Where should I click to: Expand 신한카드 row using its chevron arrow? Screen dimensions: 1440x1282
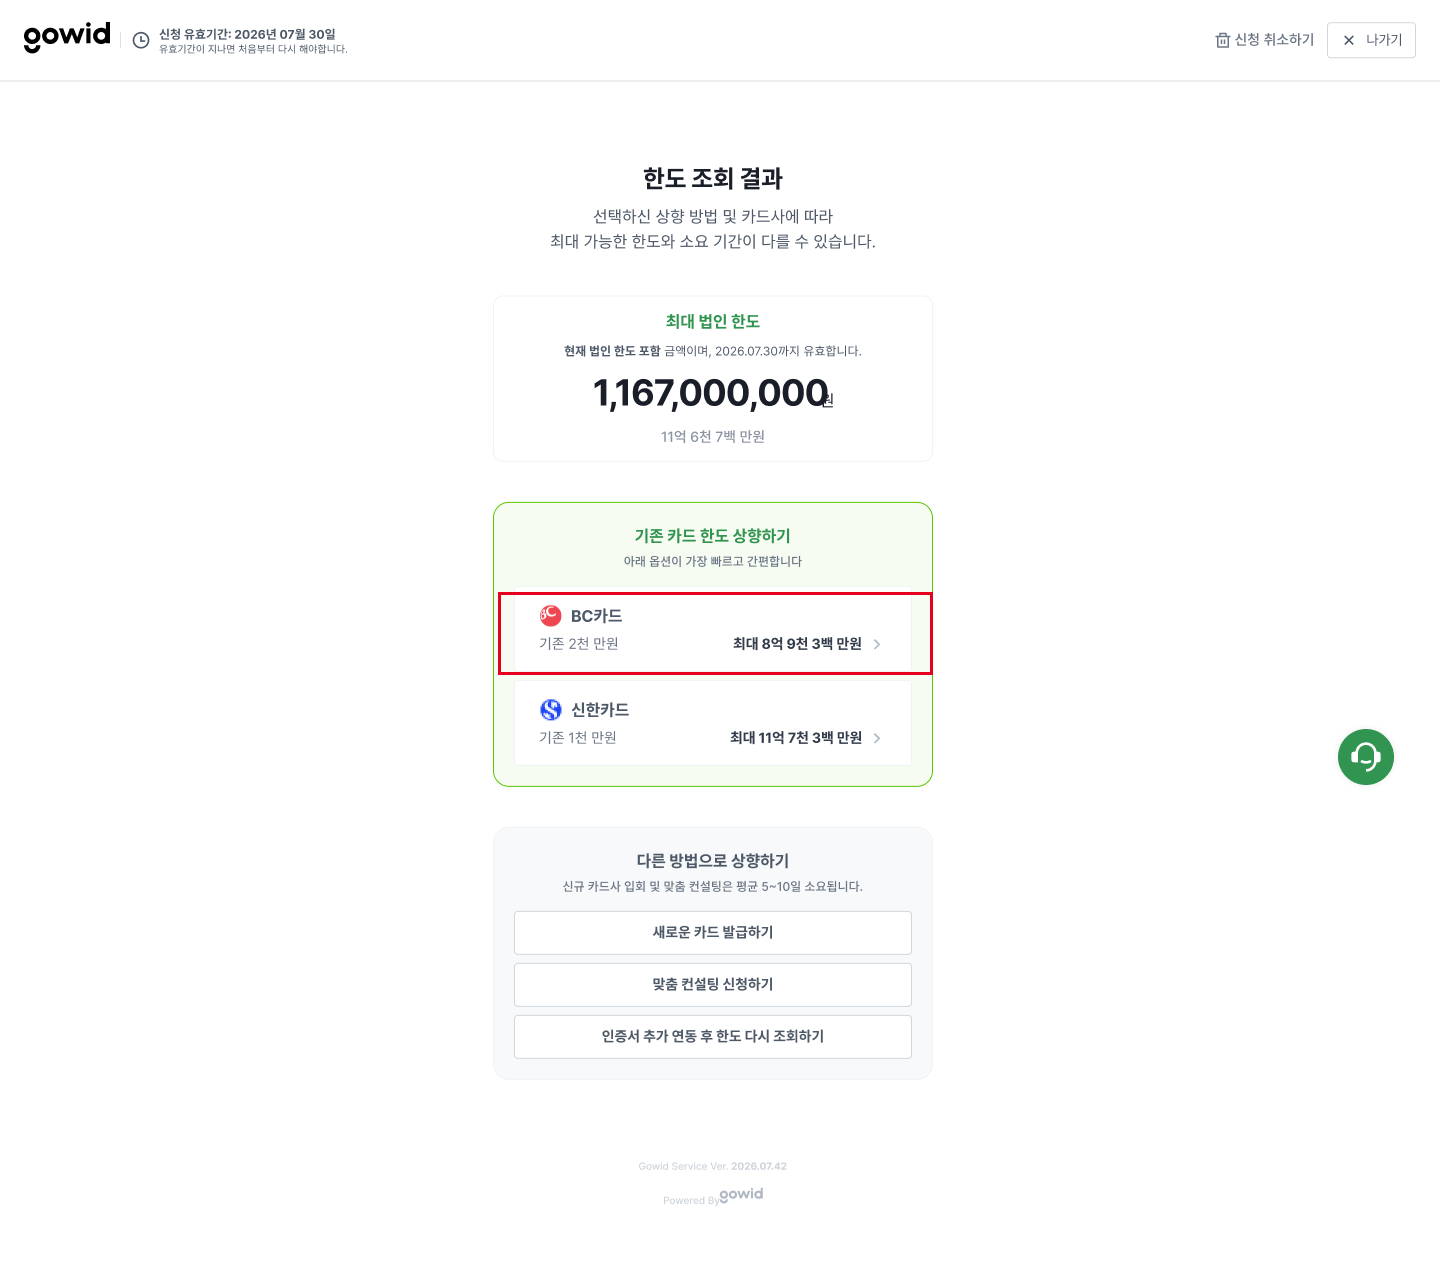877,738
